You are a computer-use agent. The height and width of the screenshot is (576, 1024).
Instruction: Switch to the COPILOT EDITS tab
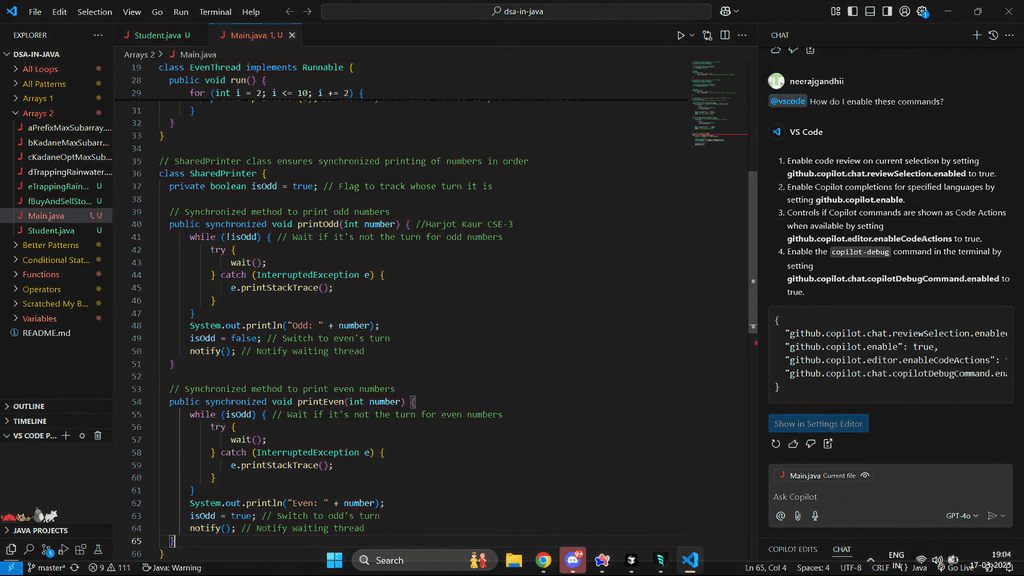point(795,548)
